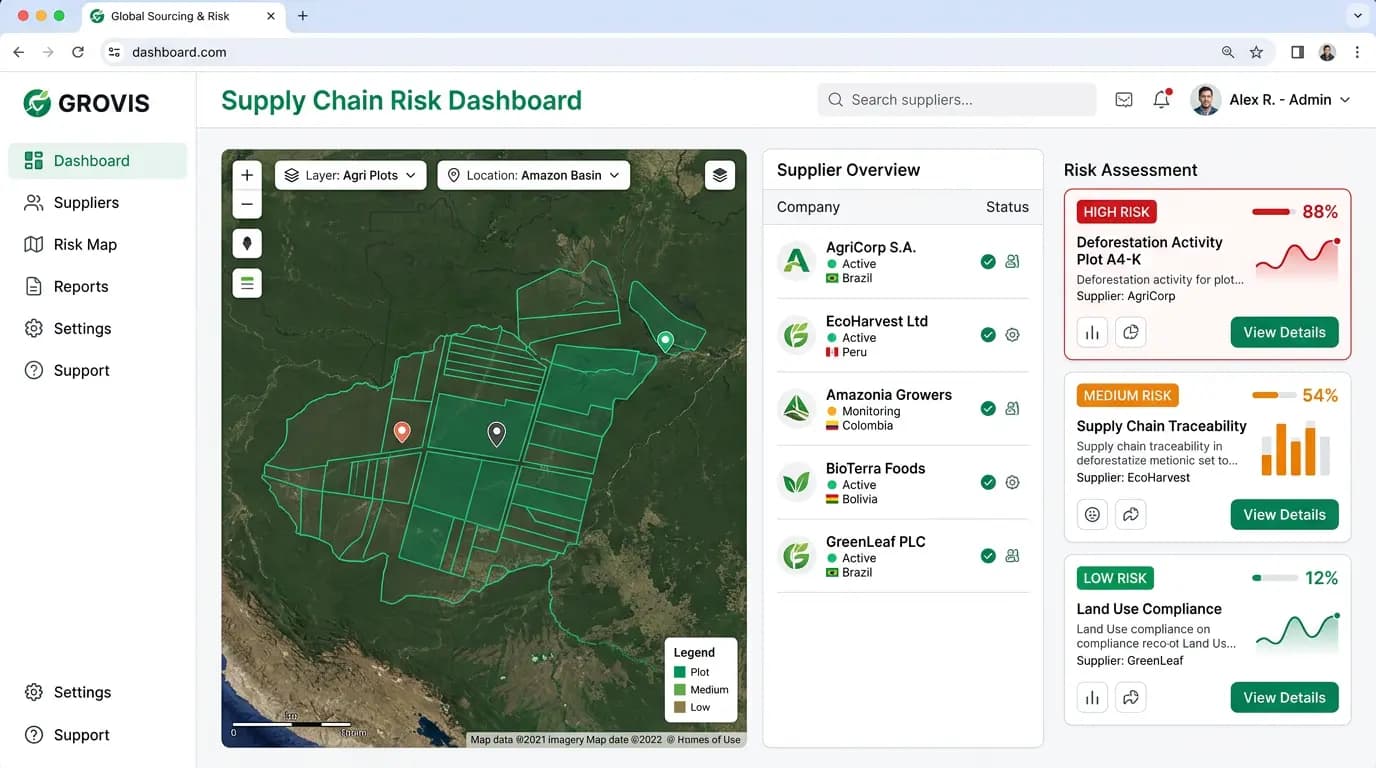Click View Details on the High Risk card
1376x768 pixels.
click(1284, 332)
